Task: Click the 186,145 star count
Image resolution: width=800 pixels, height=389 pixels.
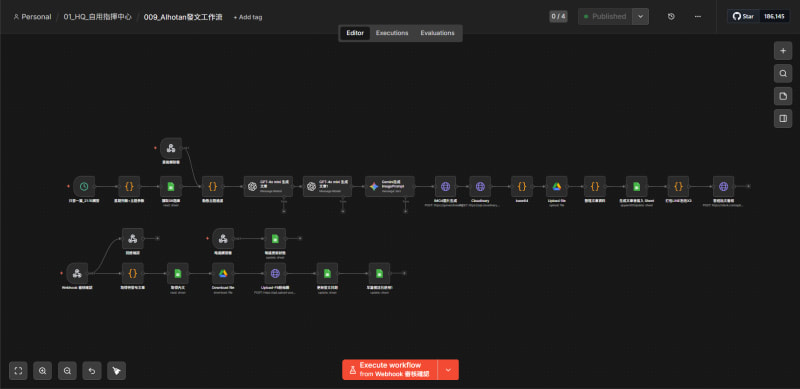Action: [774, 16]
